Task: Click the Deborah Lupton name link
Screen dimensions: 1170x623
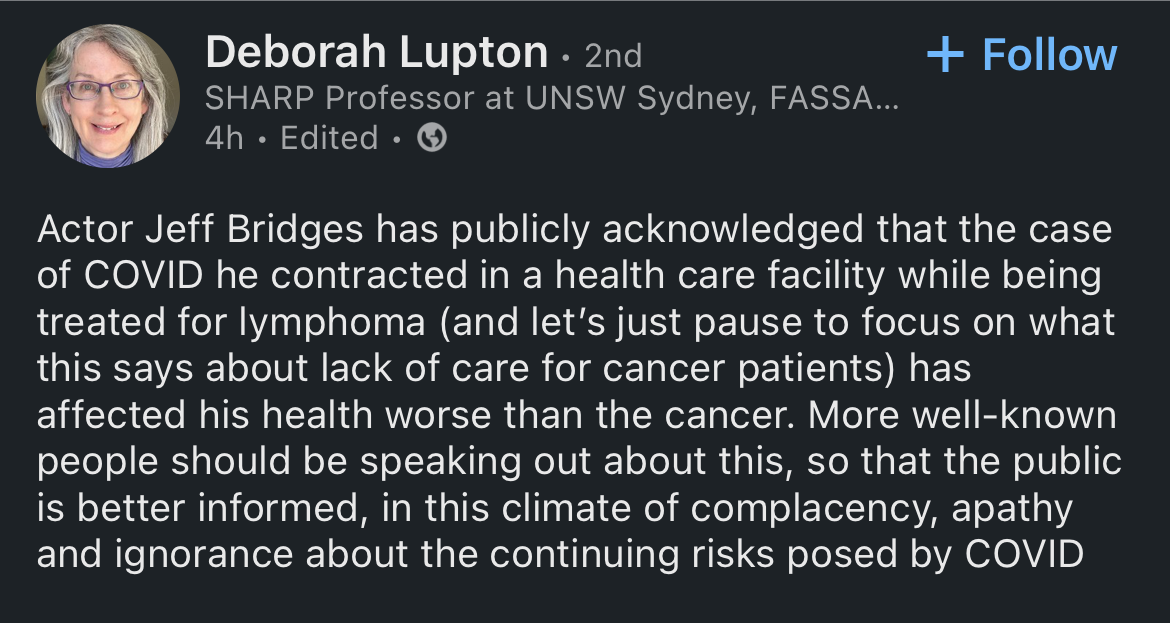Action: pos(377,53)
